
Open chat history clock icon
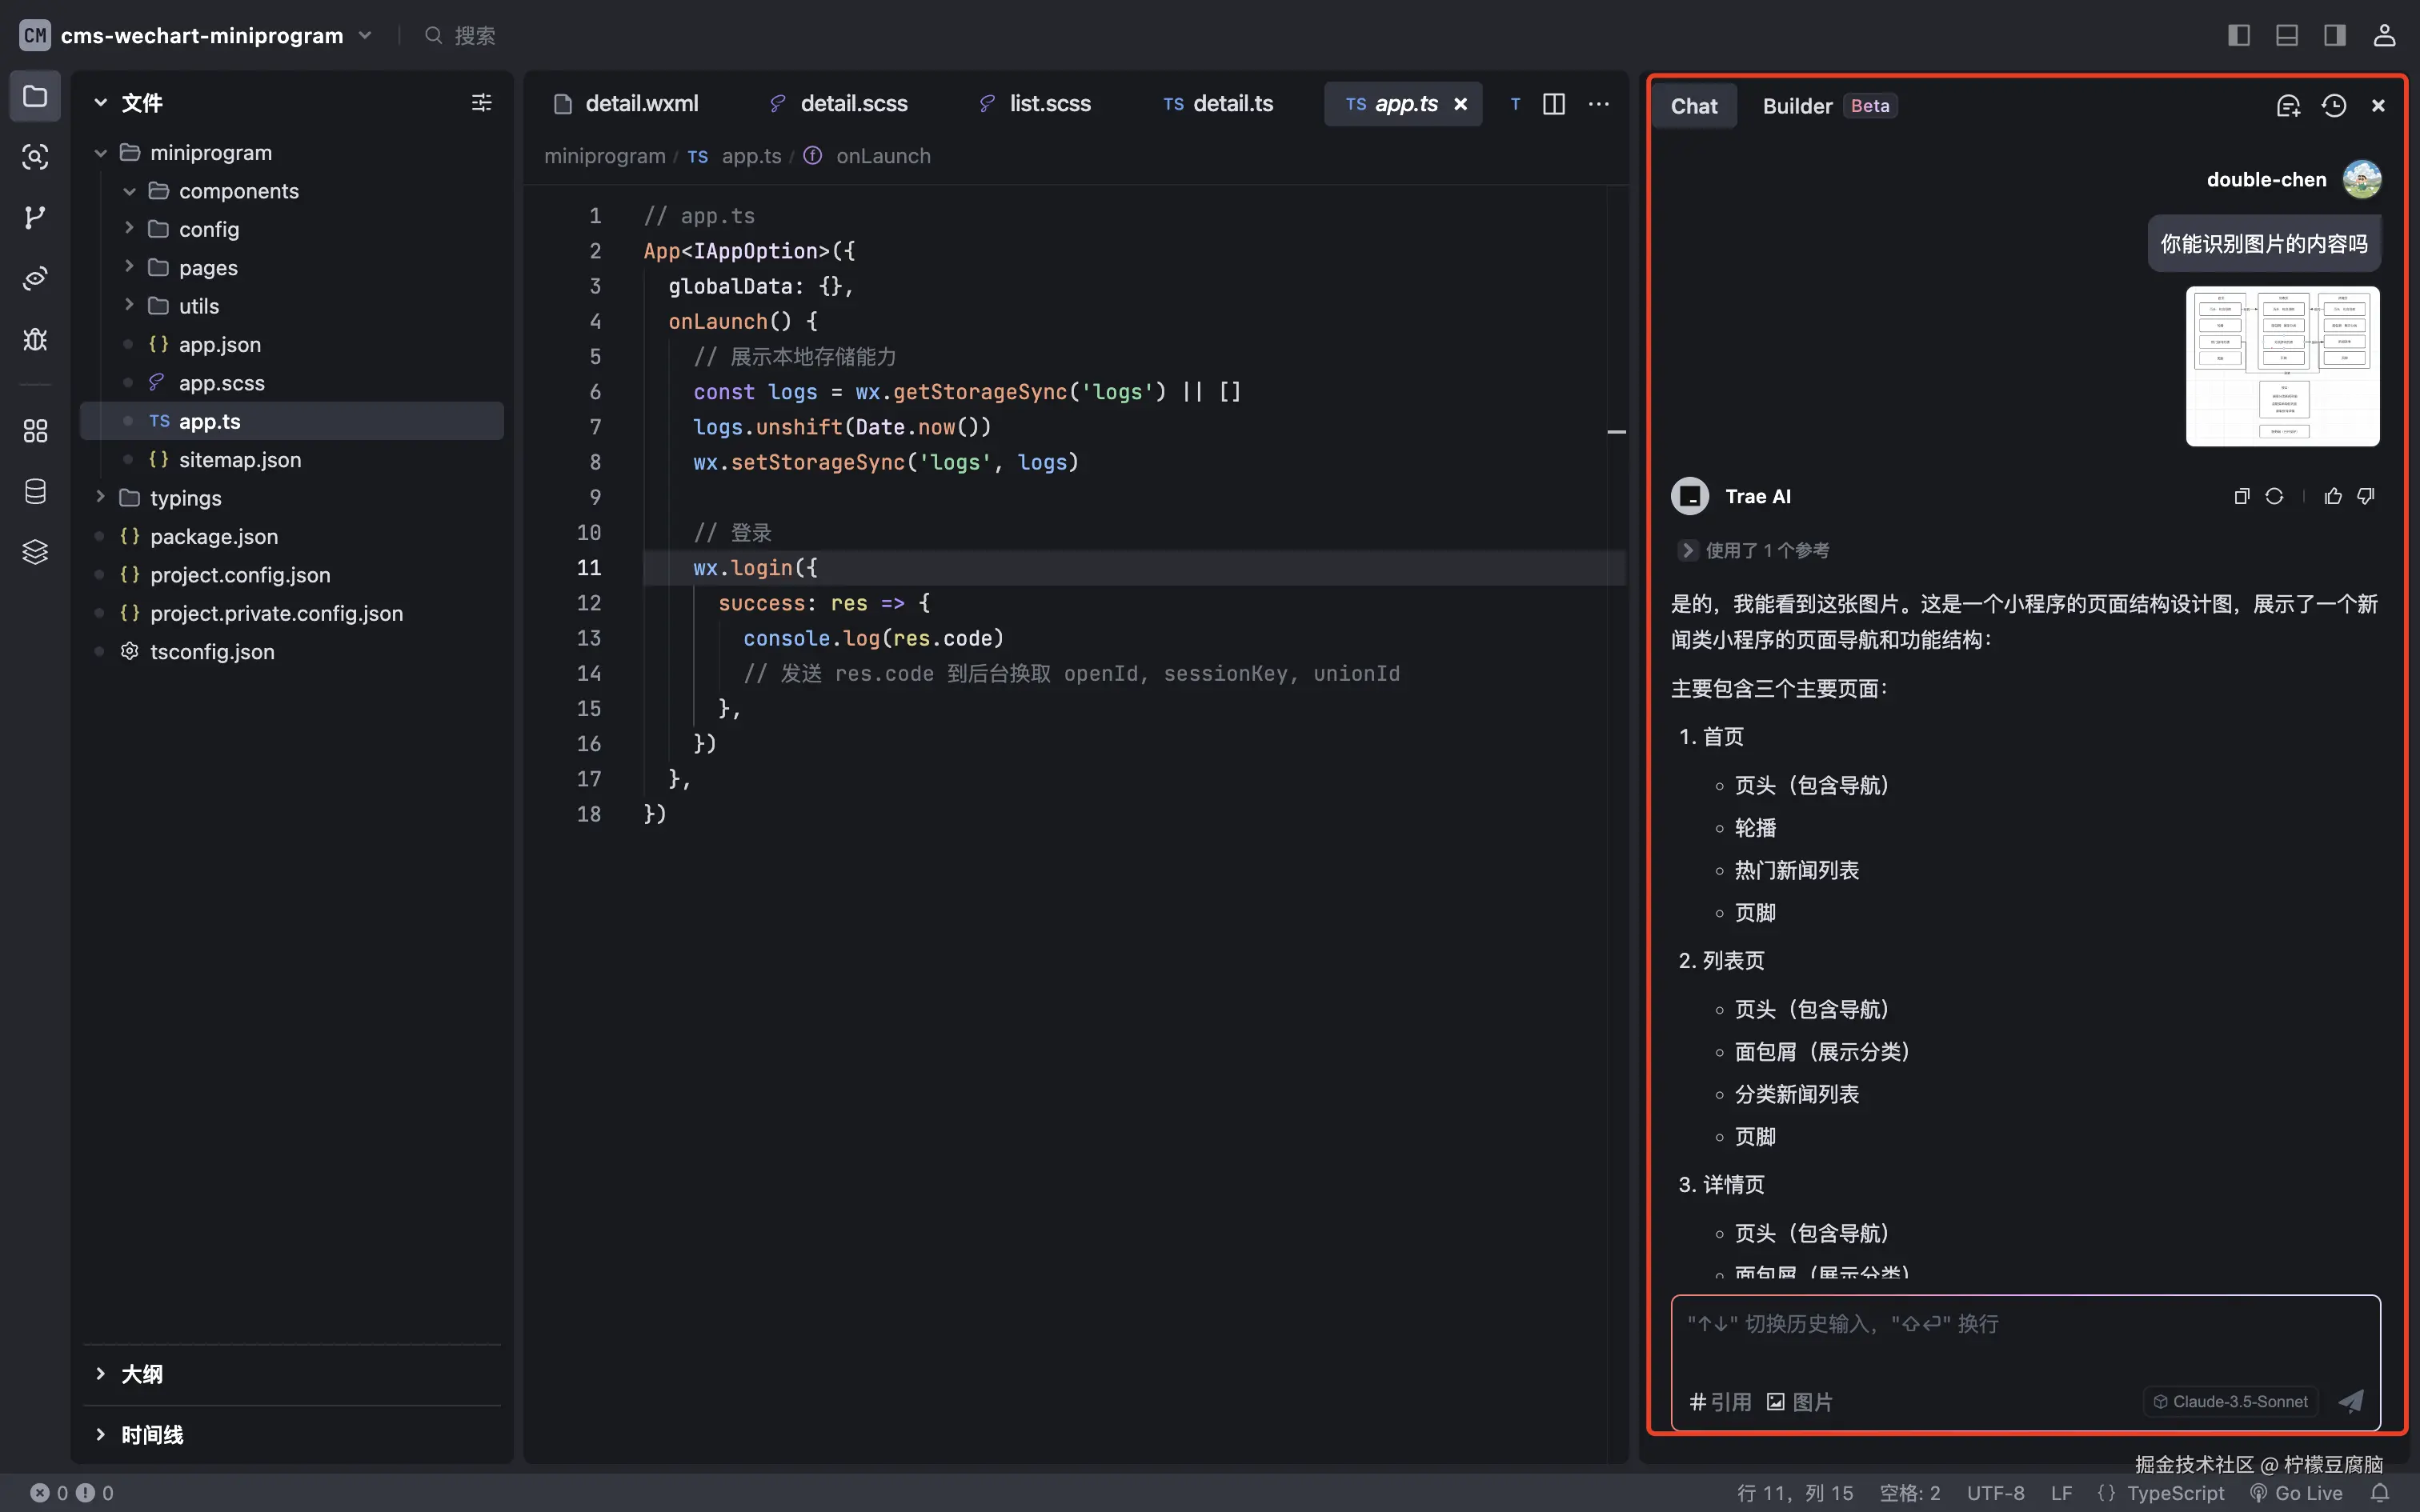click(x=2334, y=106)
